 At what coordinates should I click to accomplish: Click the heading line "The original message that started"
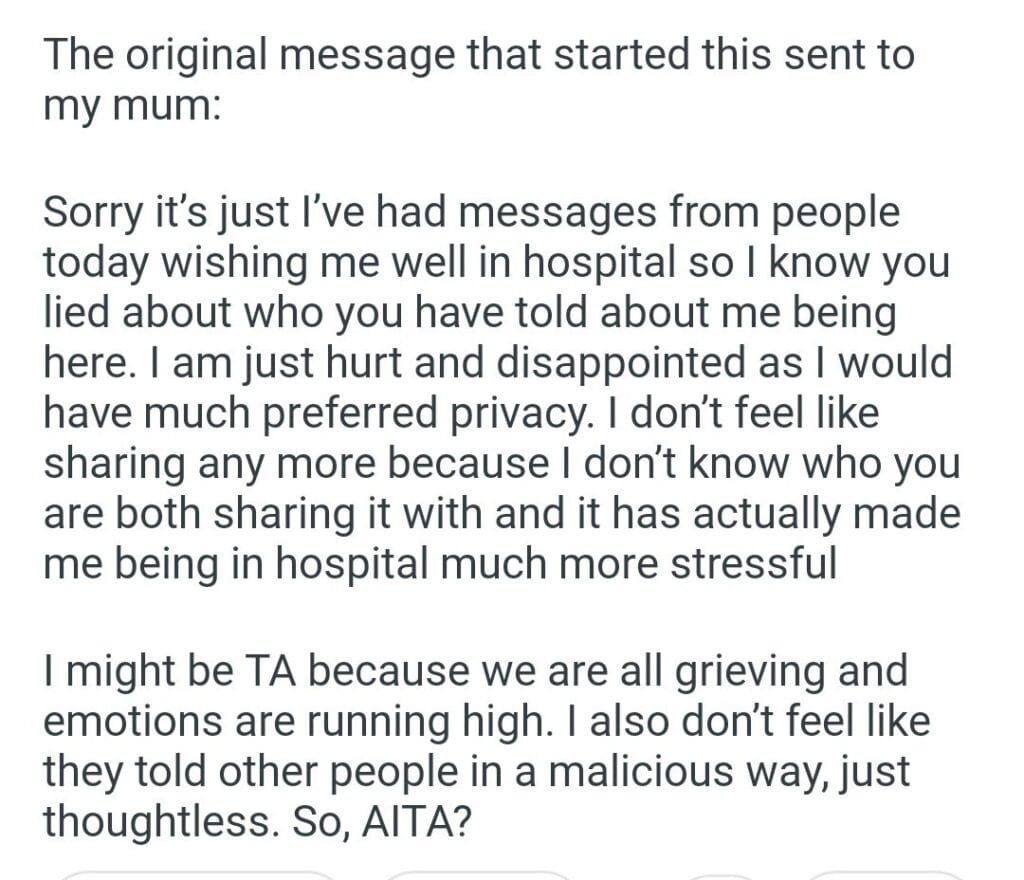[478, 55]
